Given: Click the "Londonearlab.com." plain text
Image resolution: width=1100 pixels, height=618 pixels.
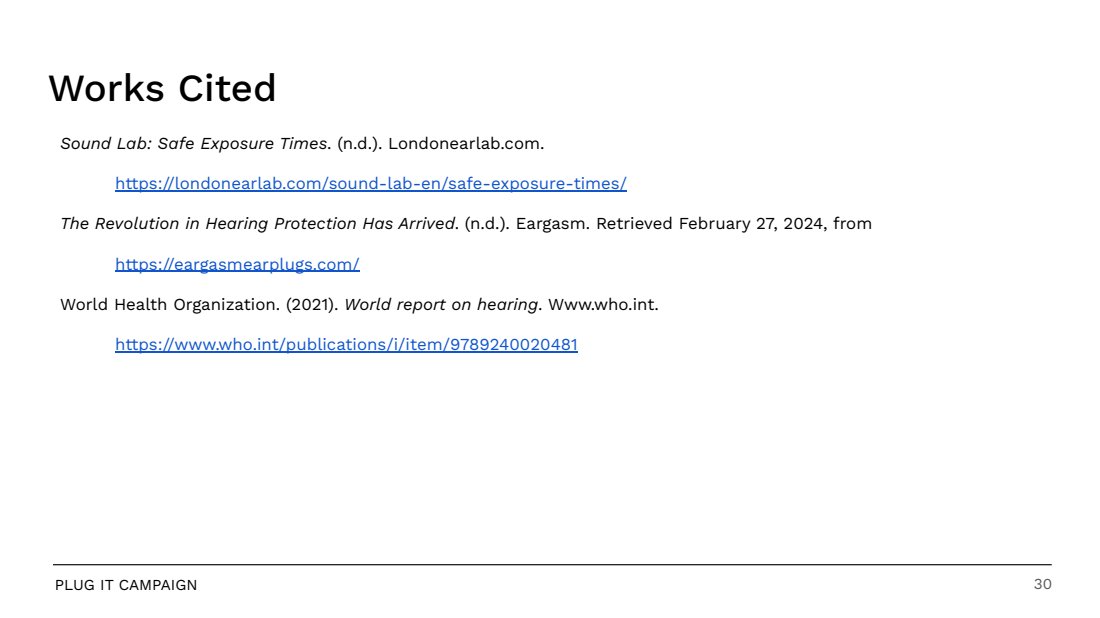Looking at the screenshot, I should [x=466, y=144].
